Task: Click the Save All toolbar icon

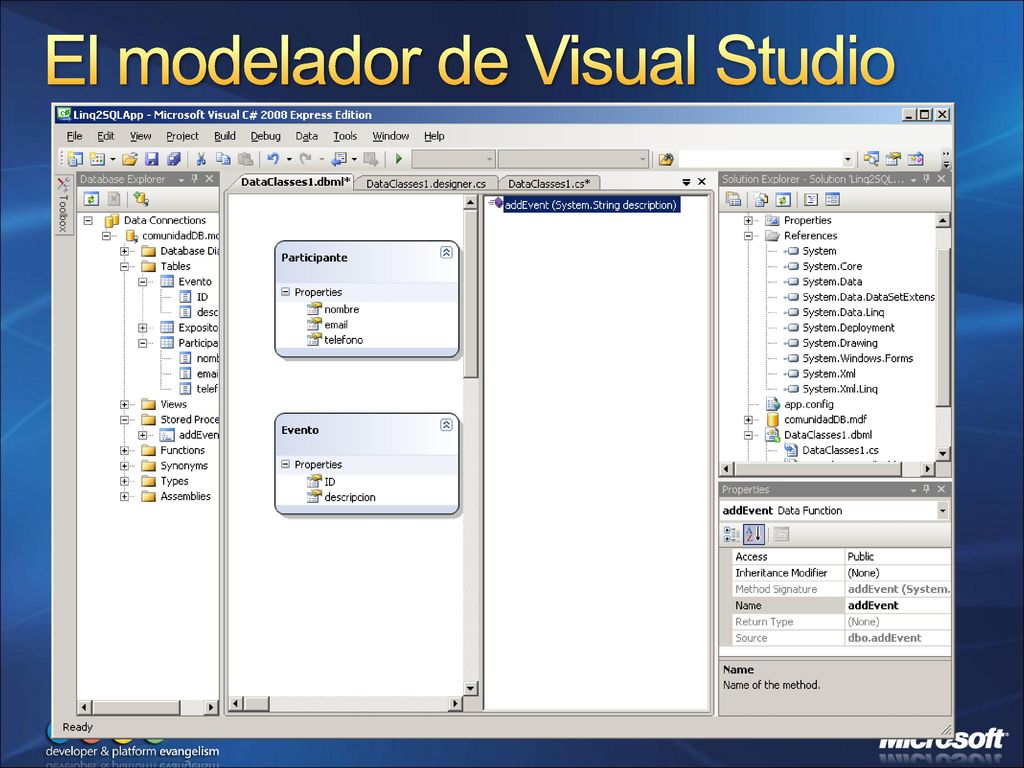Action: (173, 159)
